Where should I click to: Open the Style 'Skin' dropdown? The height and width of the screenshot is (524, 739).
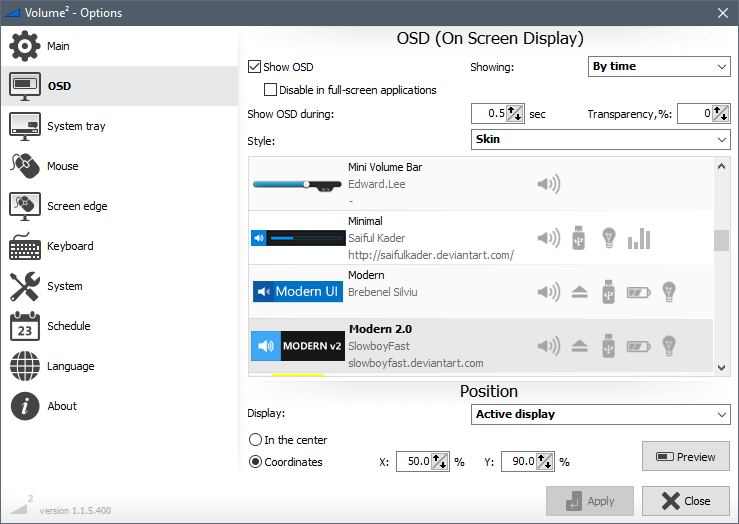coord(600,140)
